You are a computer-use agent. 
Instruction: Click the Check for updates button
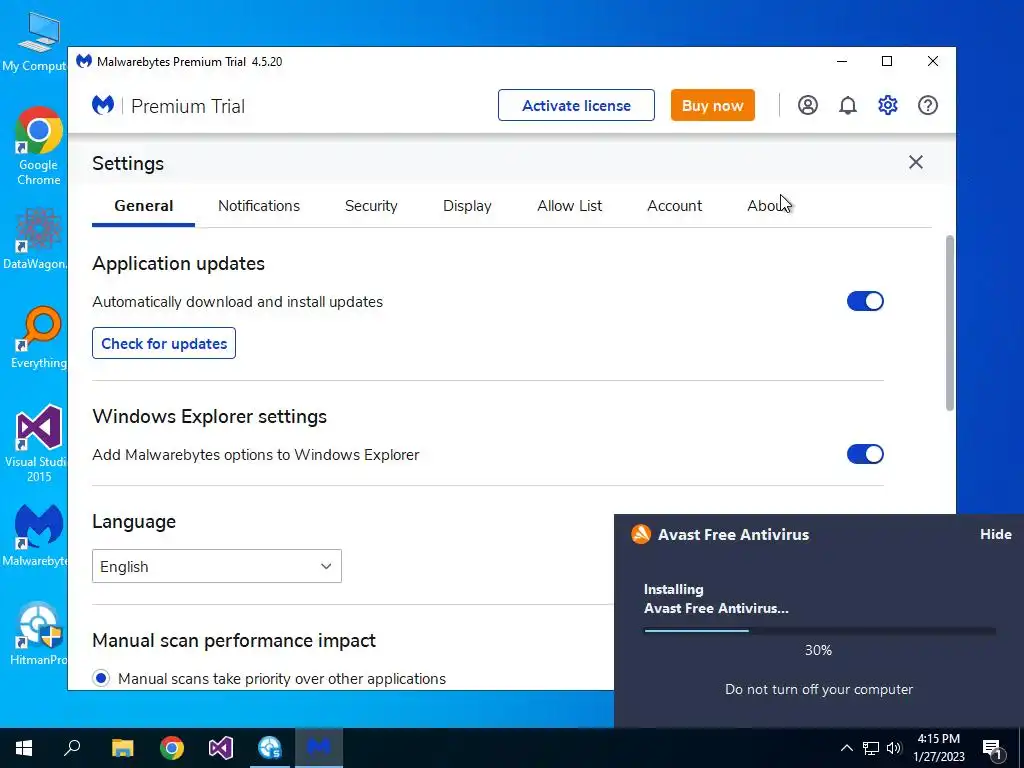pos(164,343)
